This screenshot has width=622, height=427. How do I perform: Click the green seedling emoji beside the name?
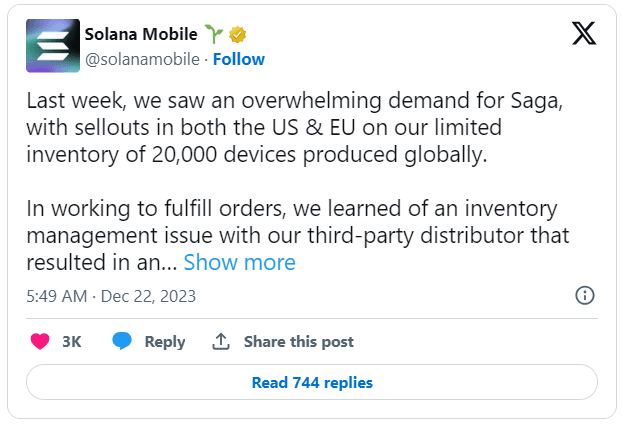(213, 33)
